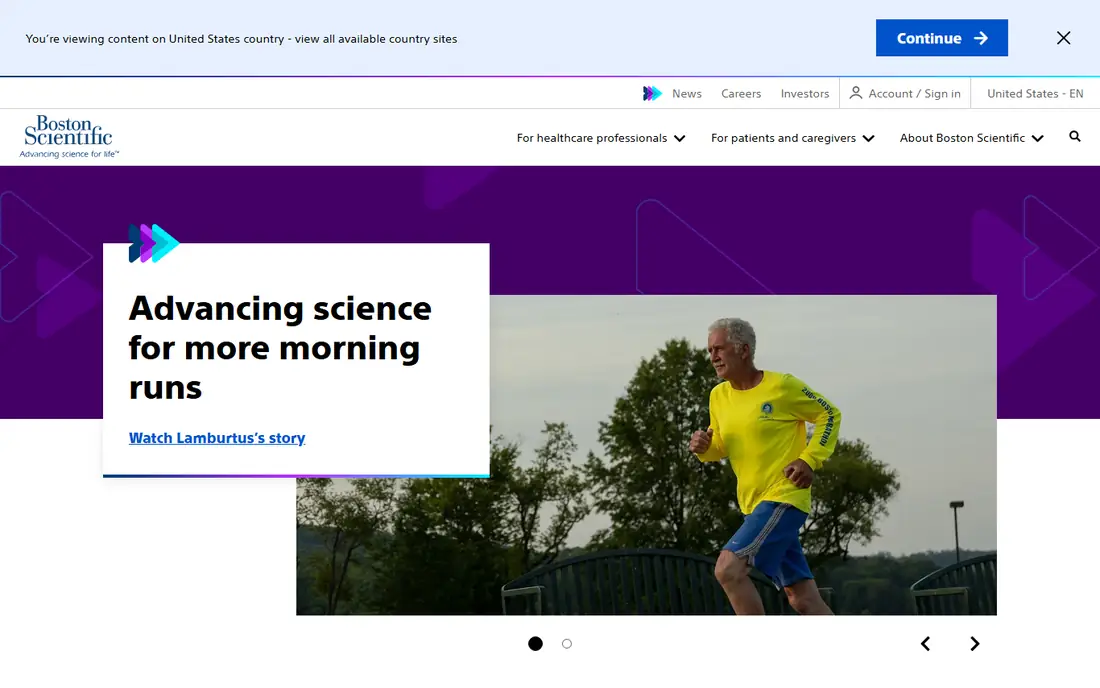This screenshot has width=1100, height=688.
Task: Click the Advancing science for more morning runs heading
Action: 280,348
